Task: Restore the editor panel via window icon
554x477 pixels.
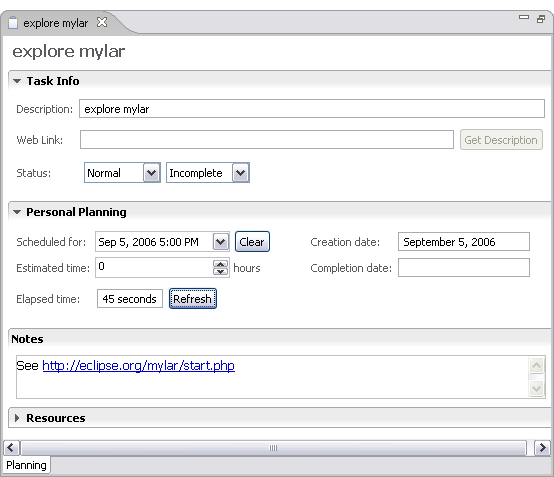Action: point(541,19)
